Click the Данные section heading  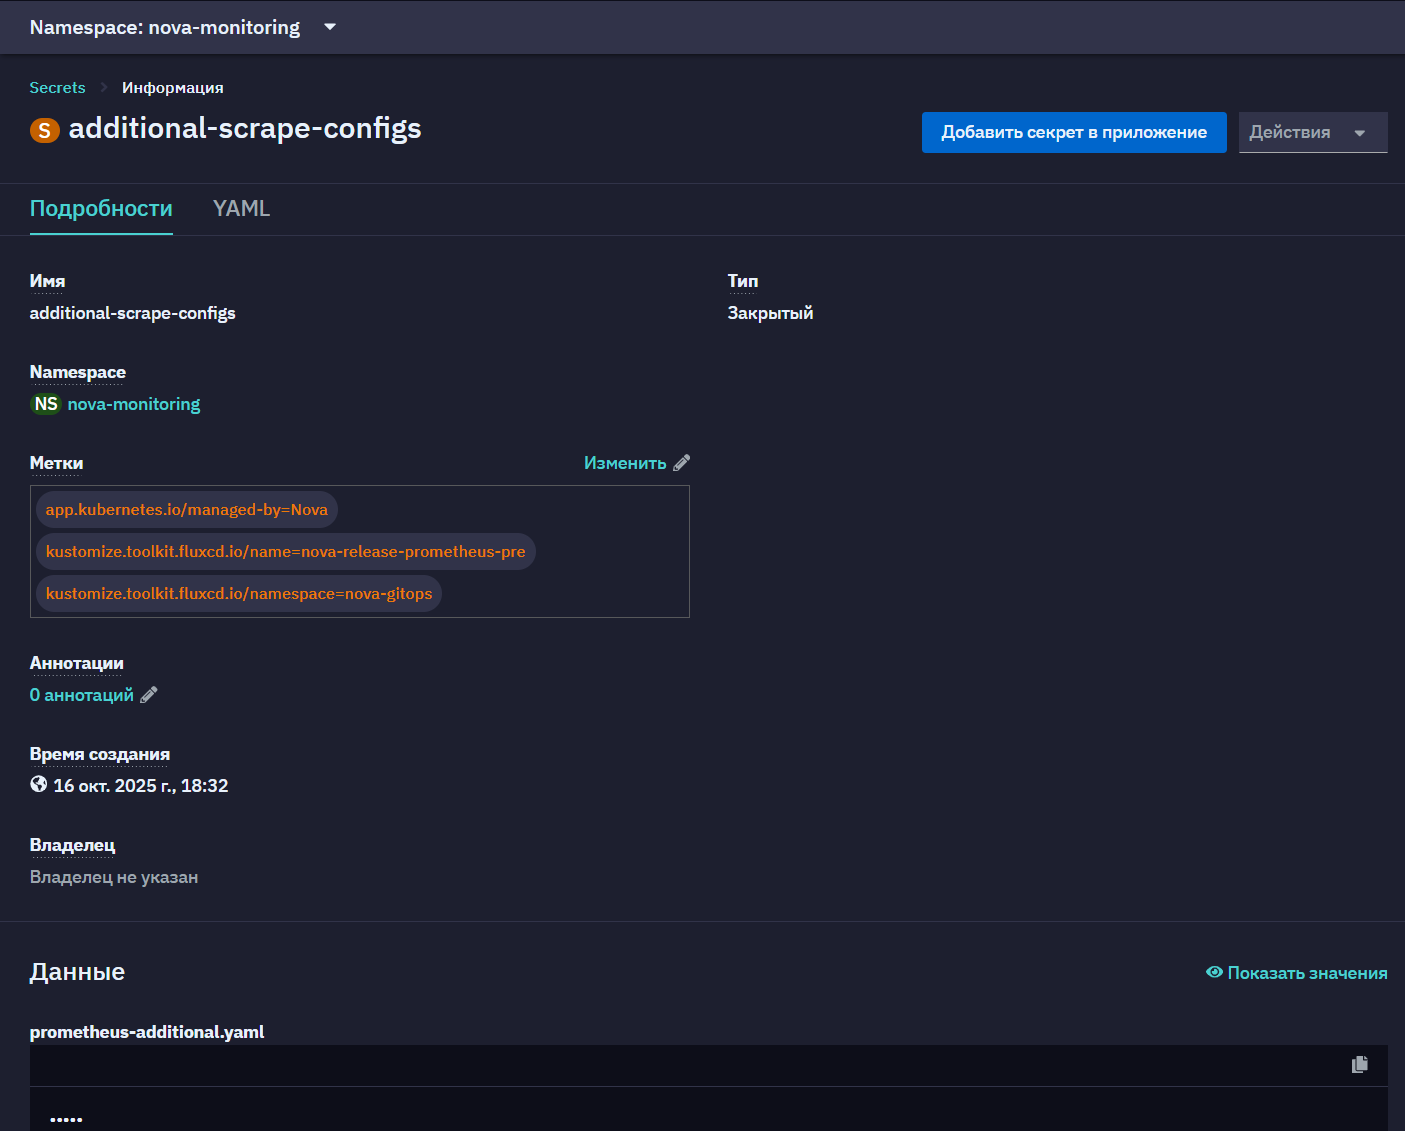pyautogui.click(x=77, y=972)
